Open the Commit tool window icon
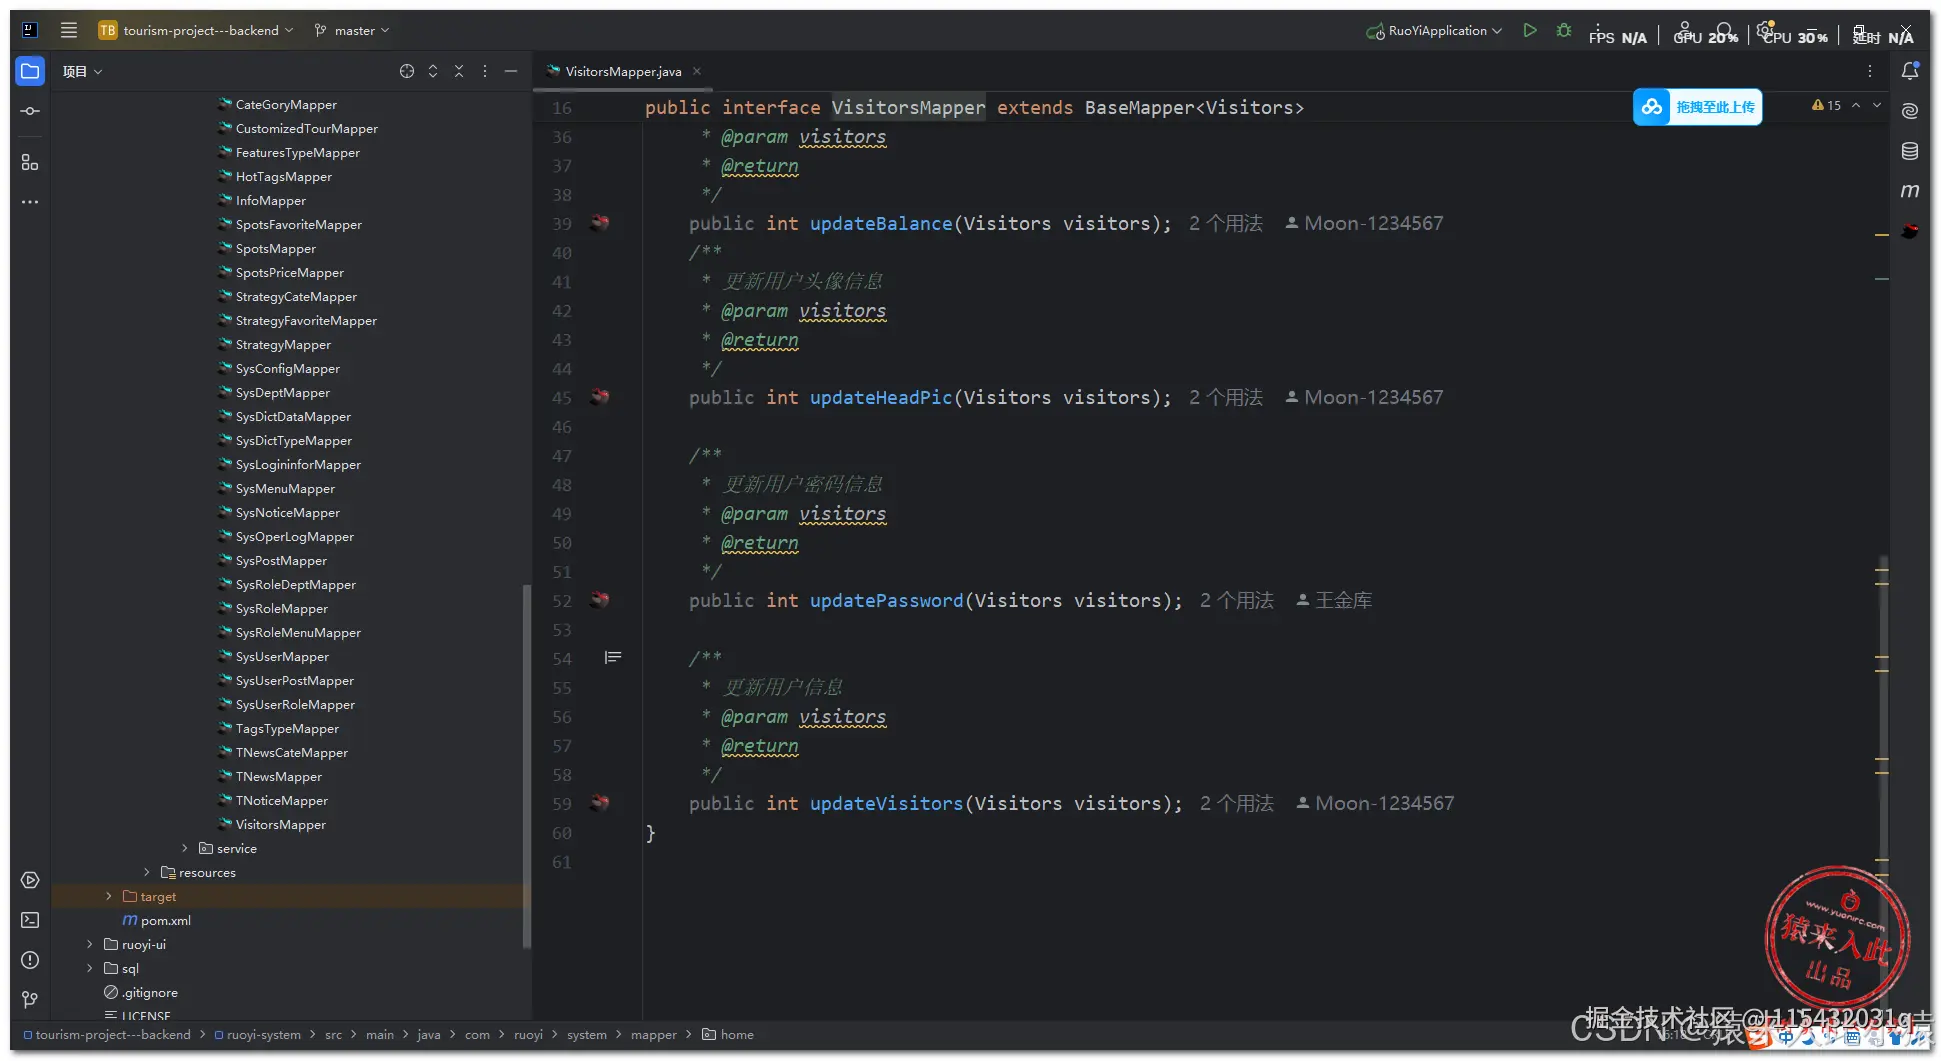 coord(30,111)
